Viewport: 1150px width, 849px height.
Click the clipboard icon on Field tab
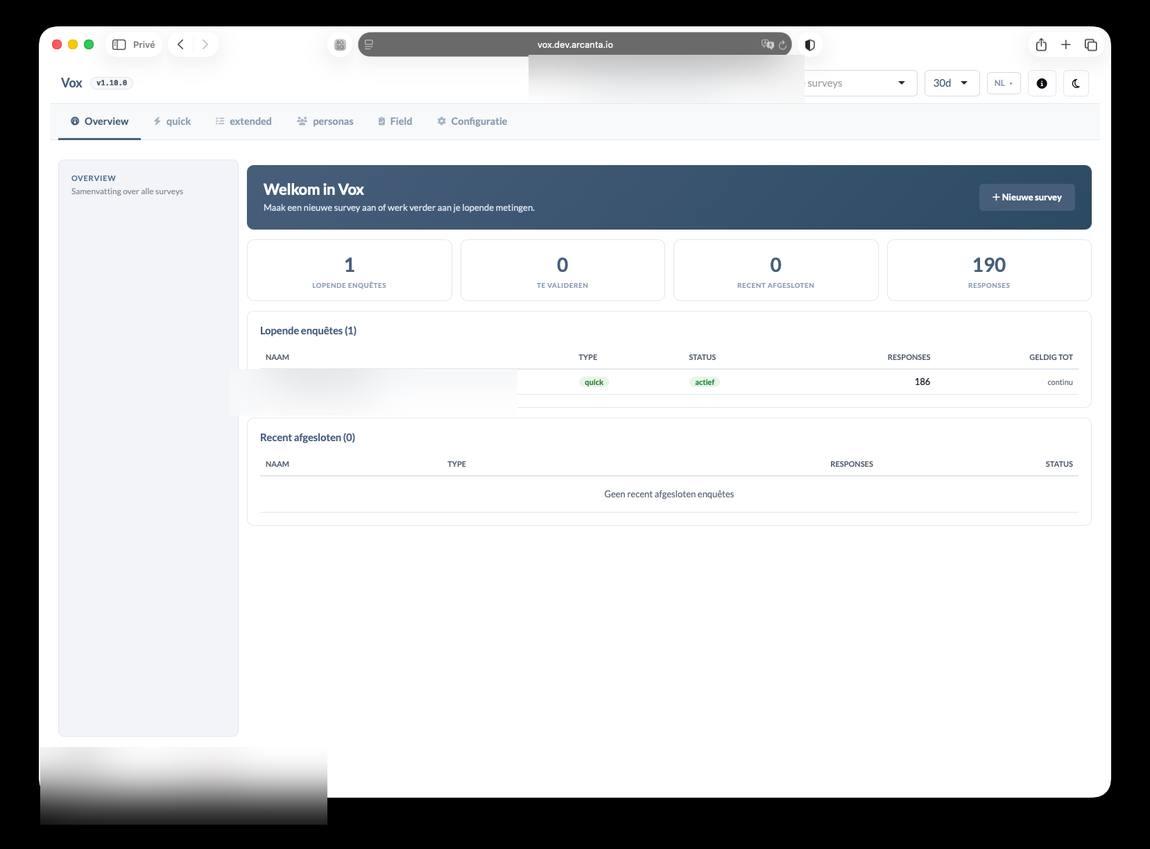381,121
